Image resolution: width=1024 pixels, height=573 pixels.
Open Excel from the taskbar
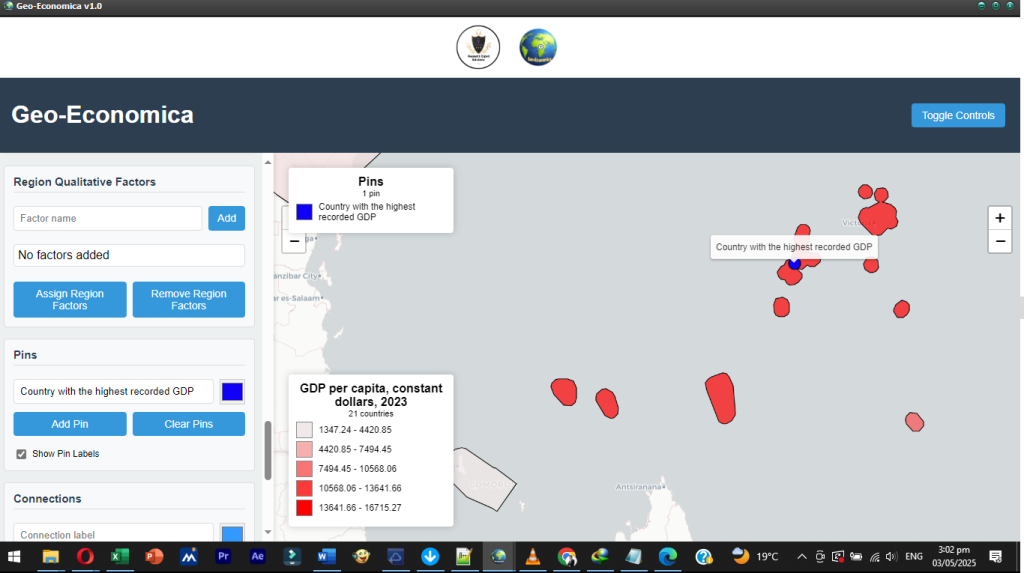coord(118,557)
